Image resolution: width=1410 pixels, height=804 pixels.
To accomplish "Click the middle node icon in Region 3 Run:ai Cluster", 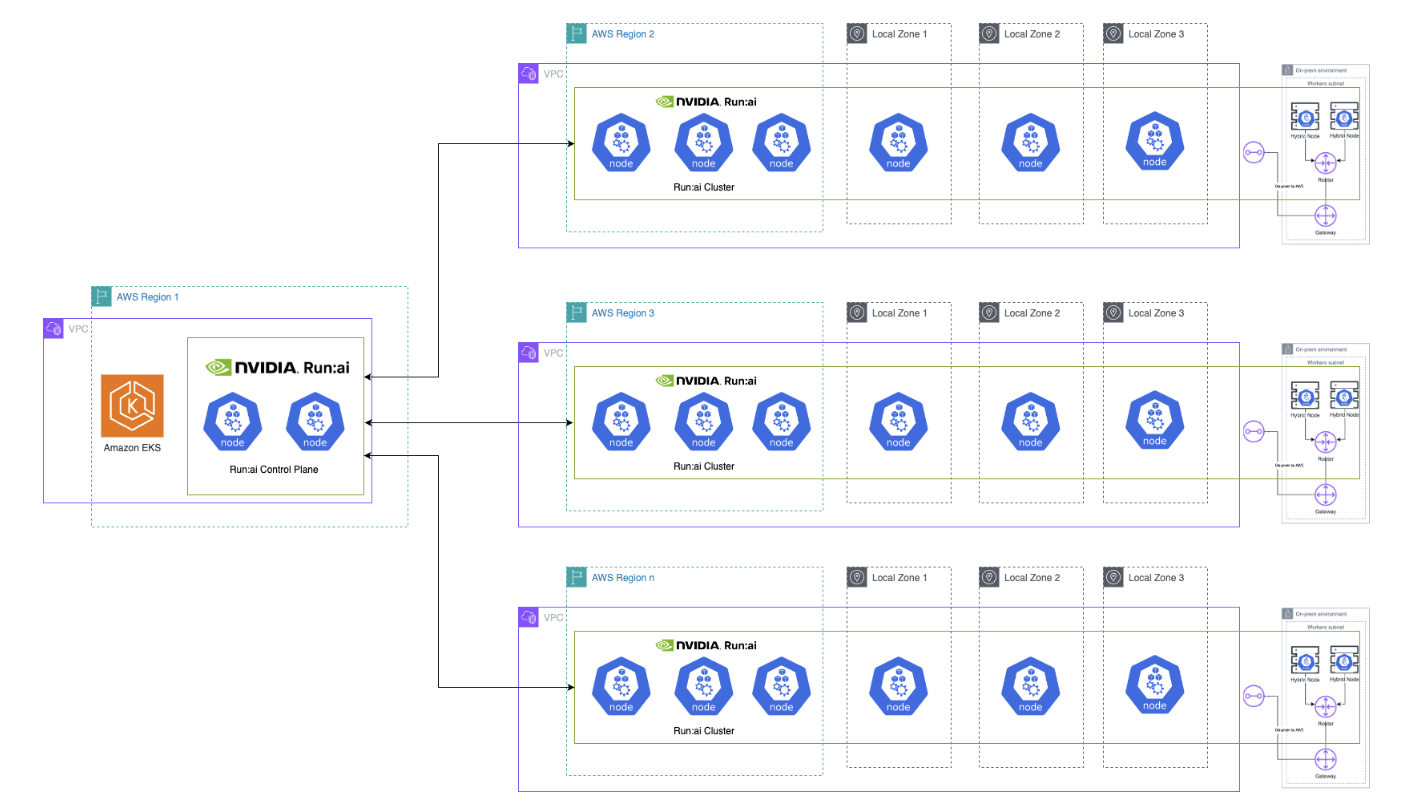I will 703,421.
